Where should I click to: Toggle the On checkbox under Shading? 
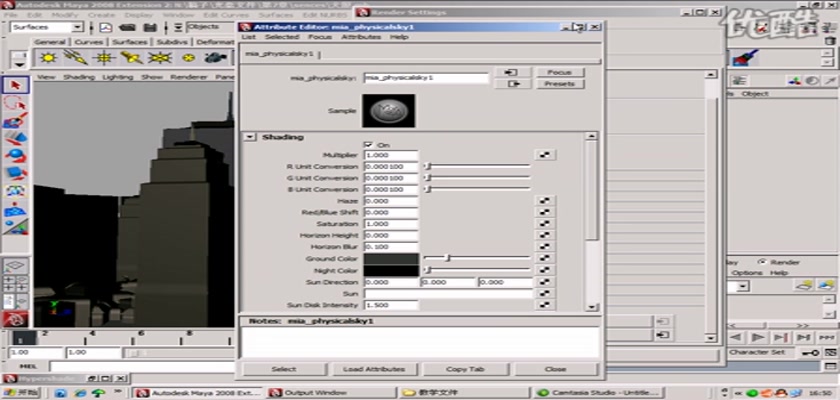pos(369,145)
